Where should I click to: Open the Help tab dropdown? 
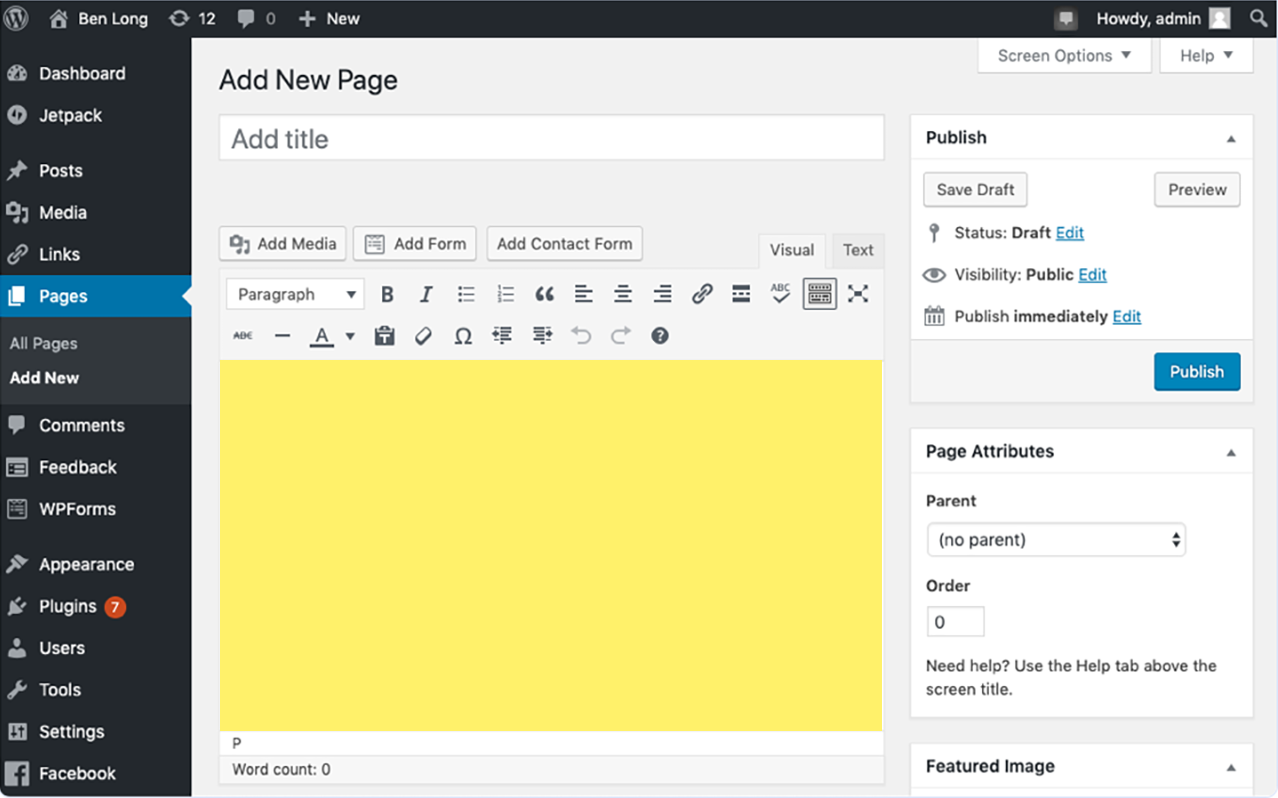[1206, 56]
